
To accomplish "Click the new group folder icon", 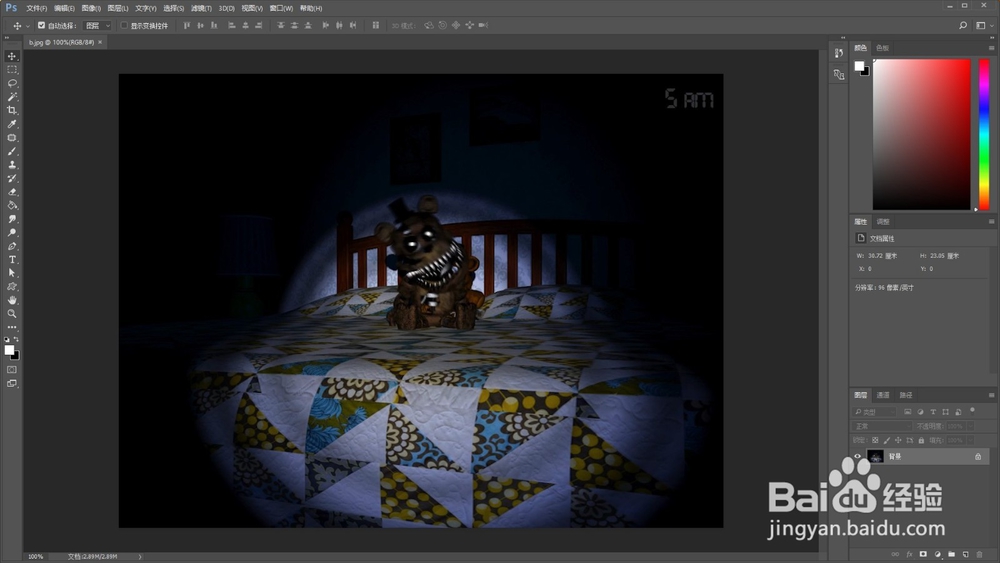I will click(952, 555).
